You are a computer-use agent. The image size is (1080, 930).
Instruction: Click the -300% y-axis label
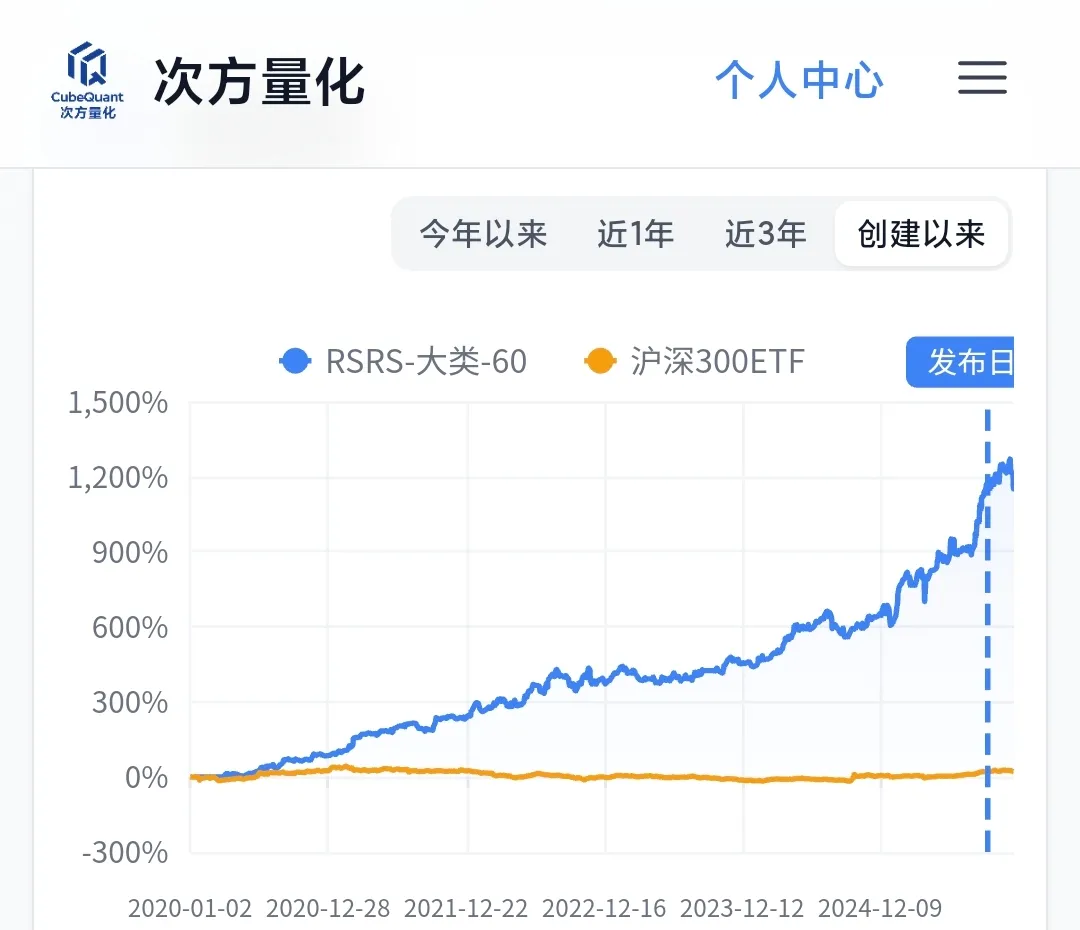click(125, 852)
